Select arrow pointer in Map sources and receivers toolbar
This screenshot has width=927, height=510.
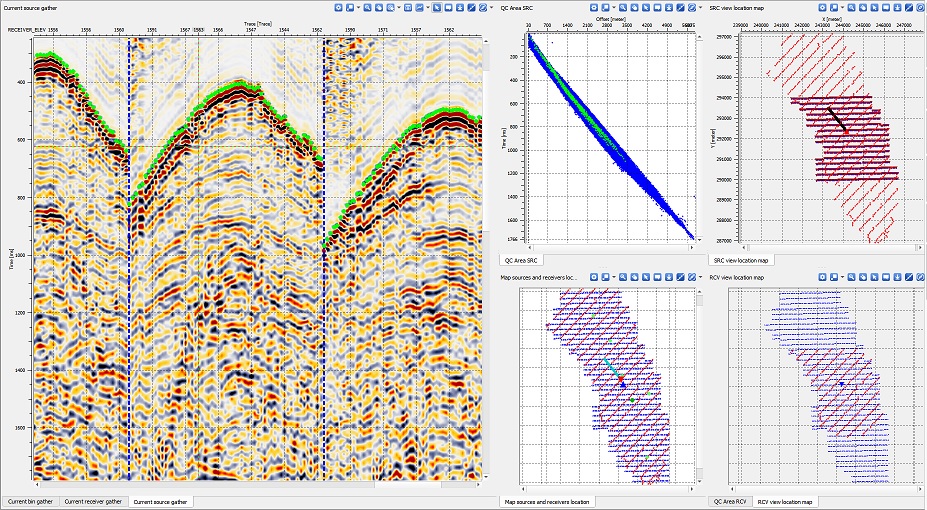(646, 277)
